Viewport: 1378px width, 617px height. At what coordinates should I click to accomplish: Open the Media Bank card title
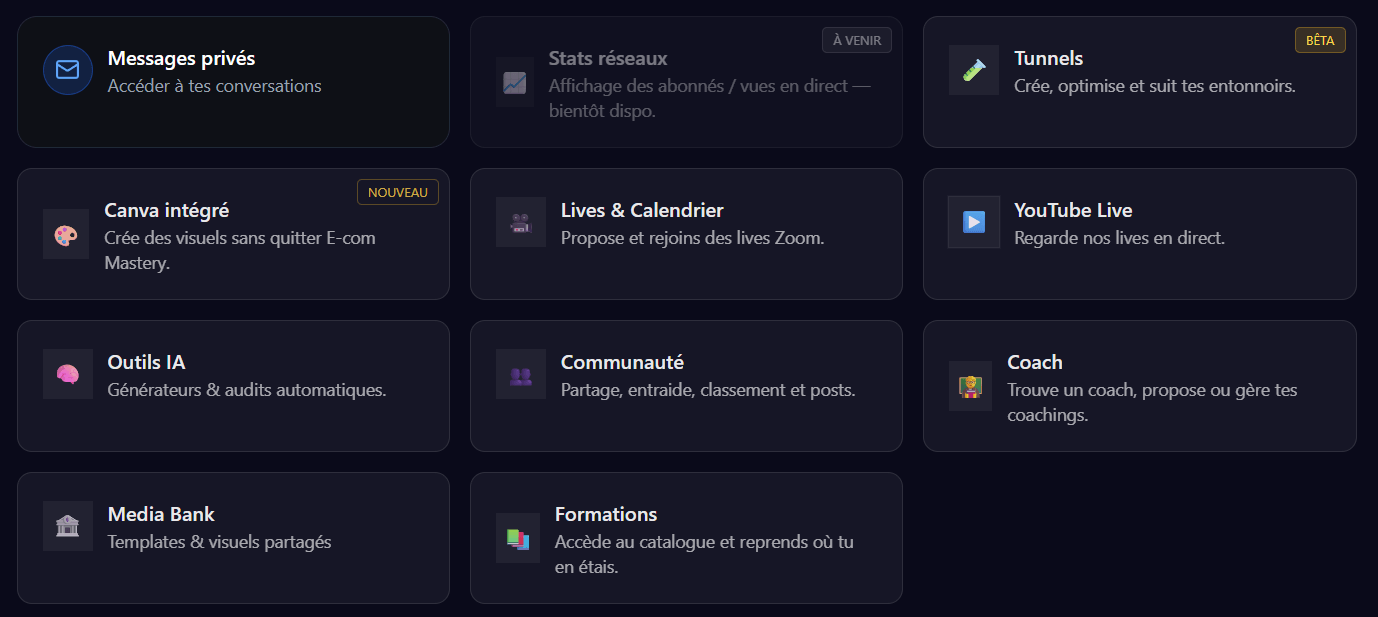click(x=161, y=515)
